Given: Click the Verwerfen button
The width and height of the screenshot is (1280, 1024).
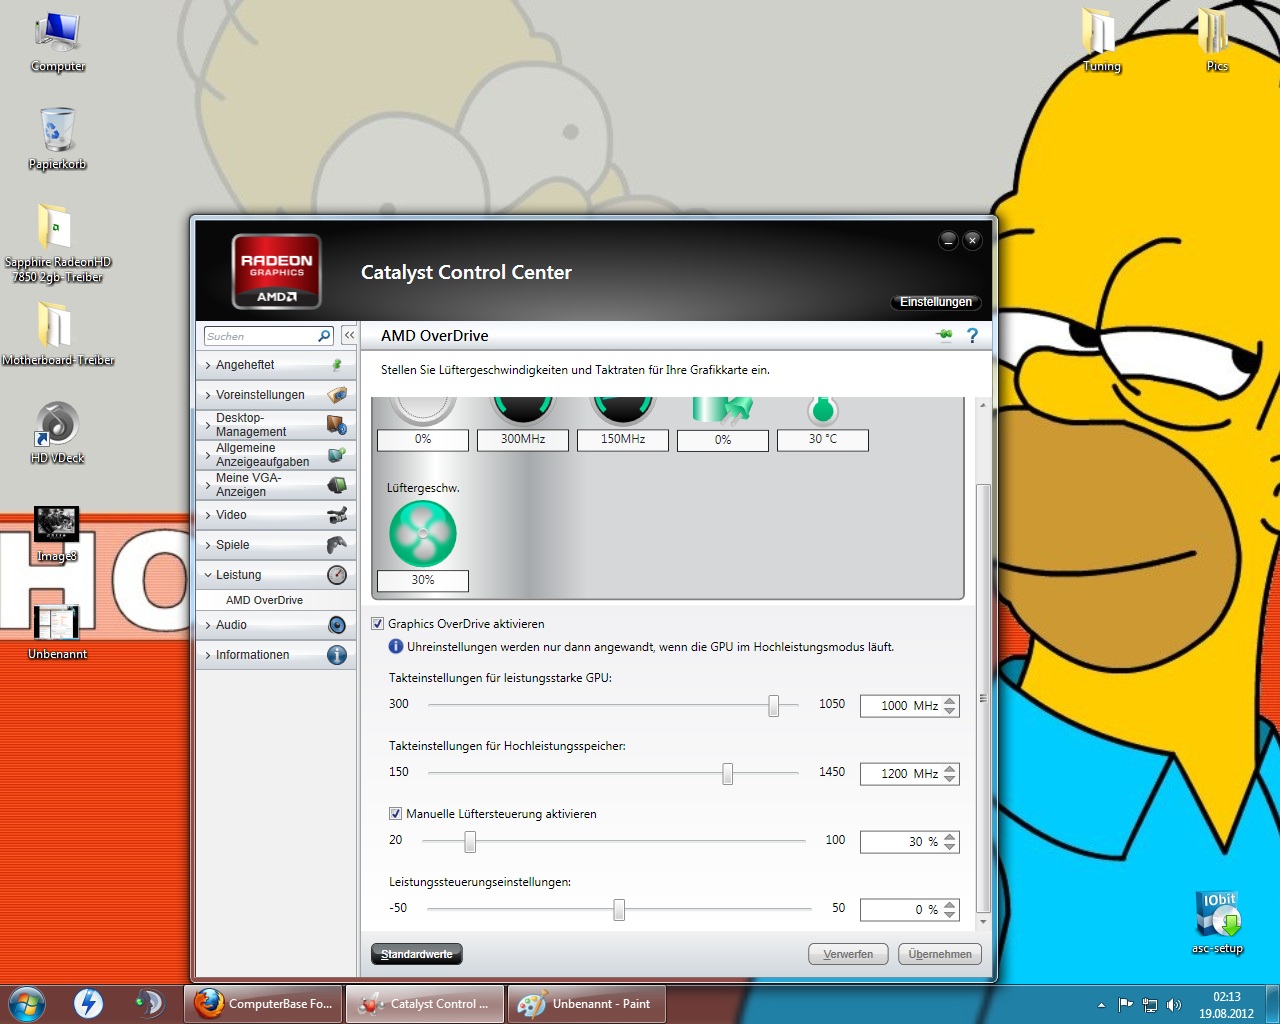Looking at the screenshot, I should [x=848, y=954].
